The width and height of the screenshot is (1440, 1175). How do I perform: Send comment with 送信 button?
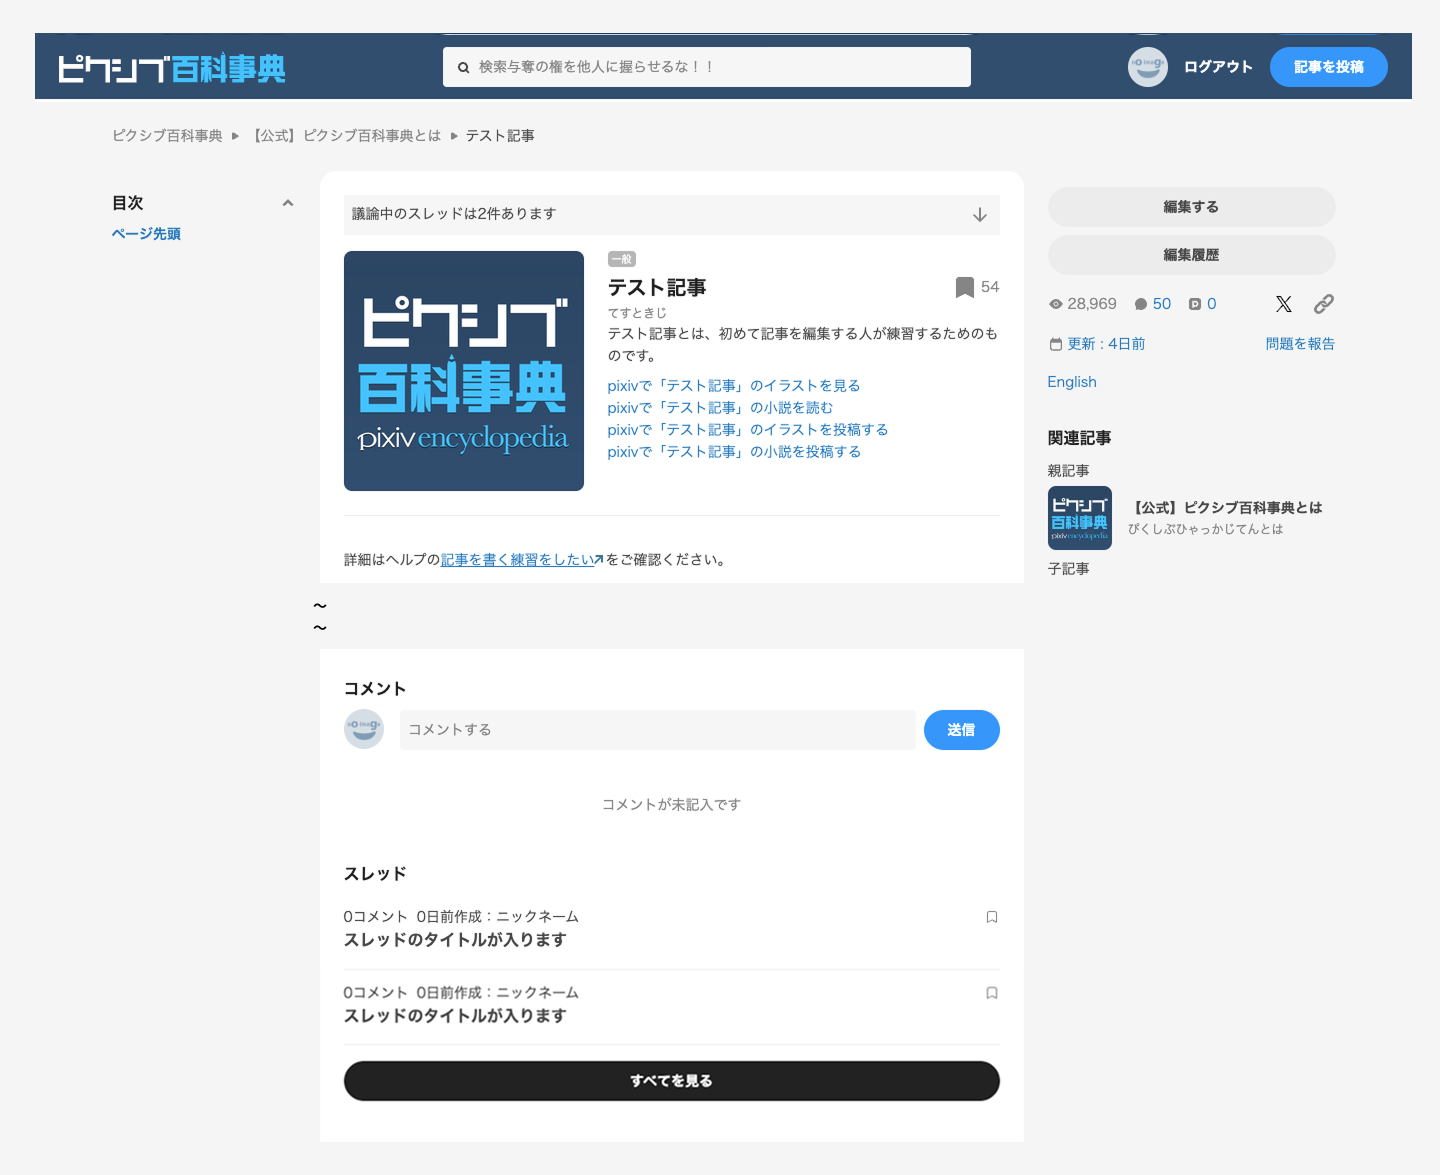click(x=962, y=730)
